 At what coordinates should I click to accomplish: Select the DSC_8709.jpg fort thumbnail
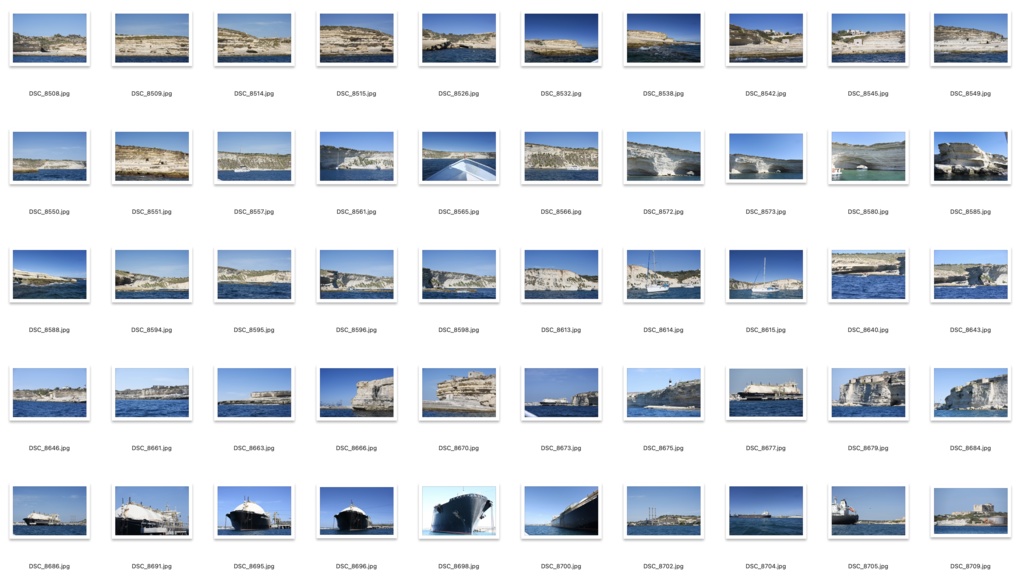970,511
